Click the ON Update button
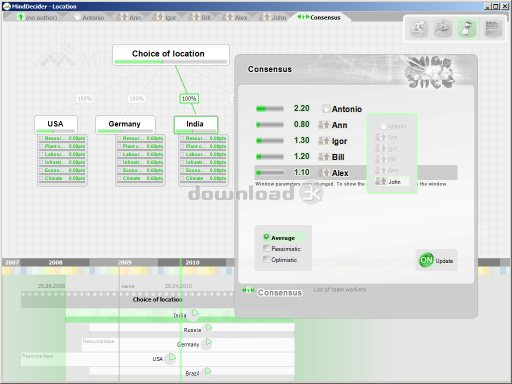The width and height of the screenshot is (512, 384). pyautogui.click(x=436, y=260)
